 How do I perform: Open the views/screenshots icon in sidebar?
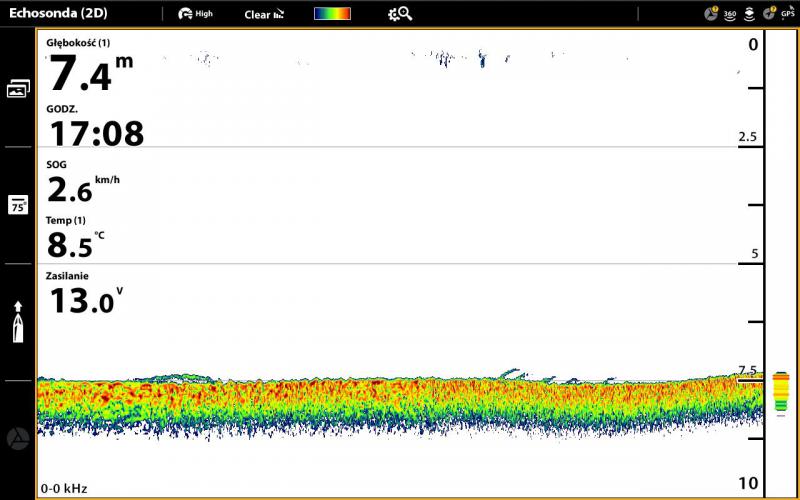[x=18, y=89]
